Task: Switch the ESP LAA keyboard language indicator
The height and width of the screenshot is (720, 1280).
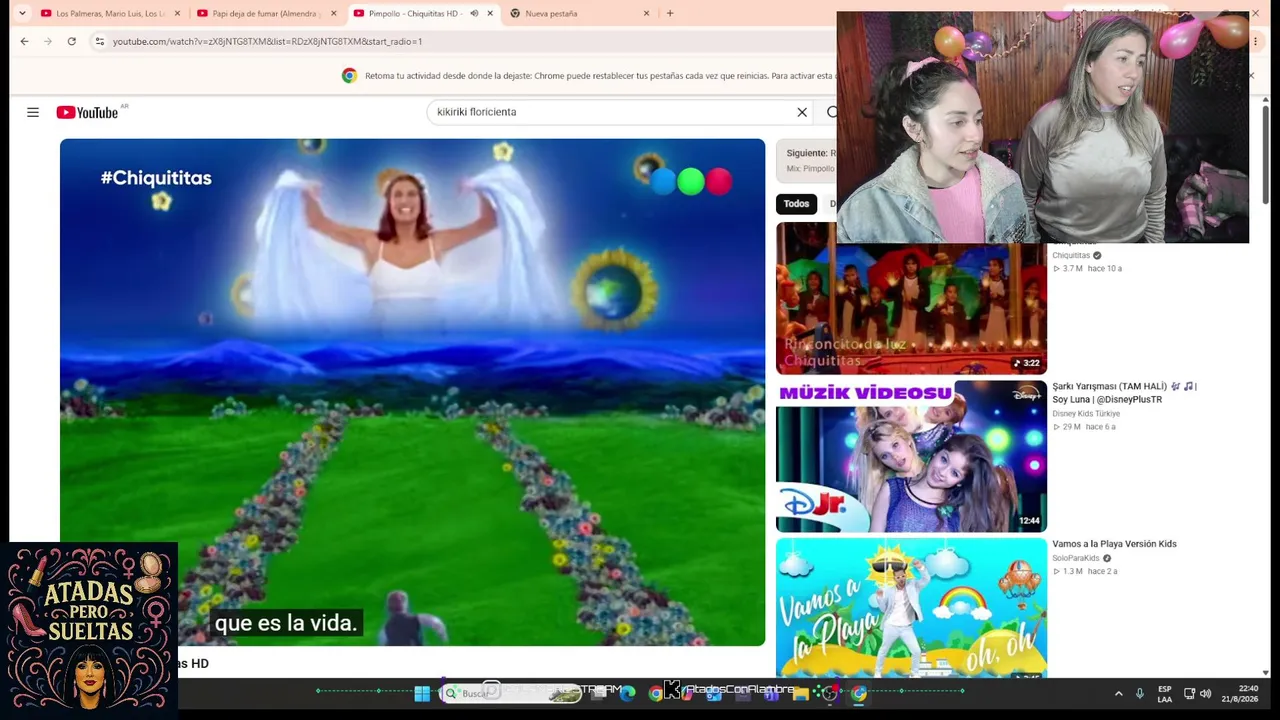Action: [x=1165, y=694]
